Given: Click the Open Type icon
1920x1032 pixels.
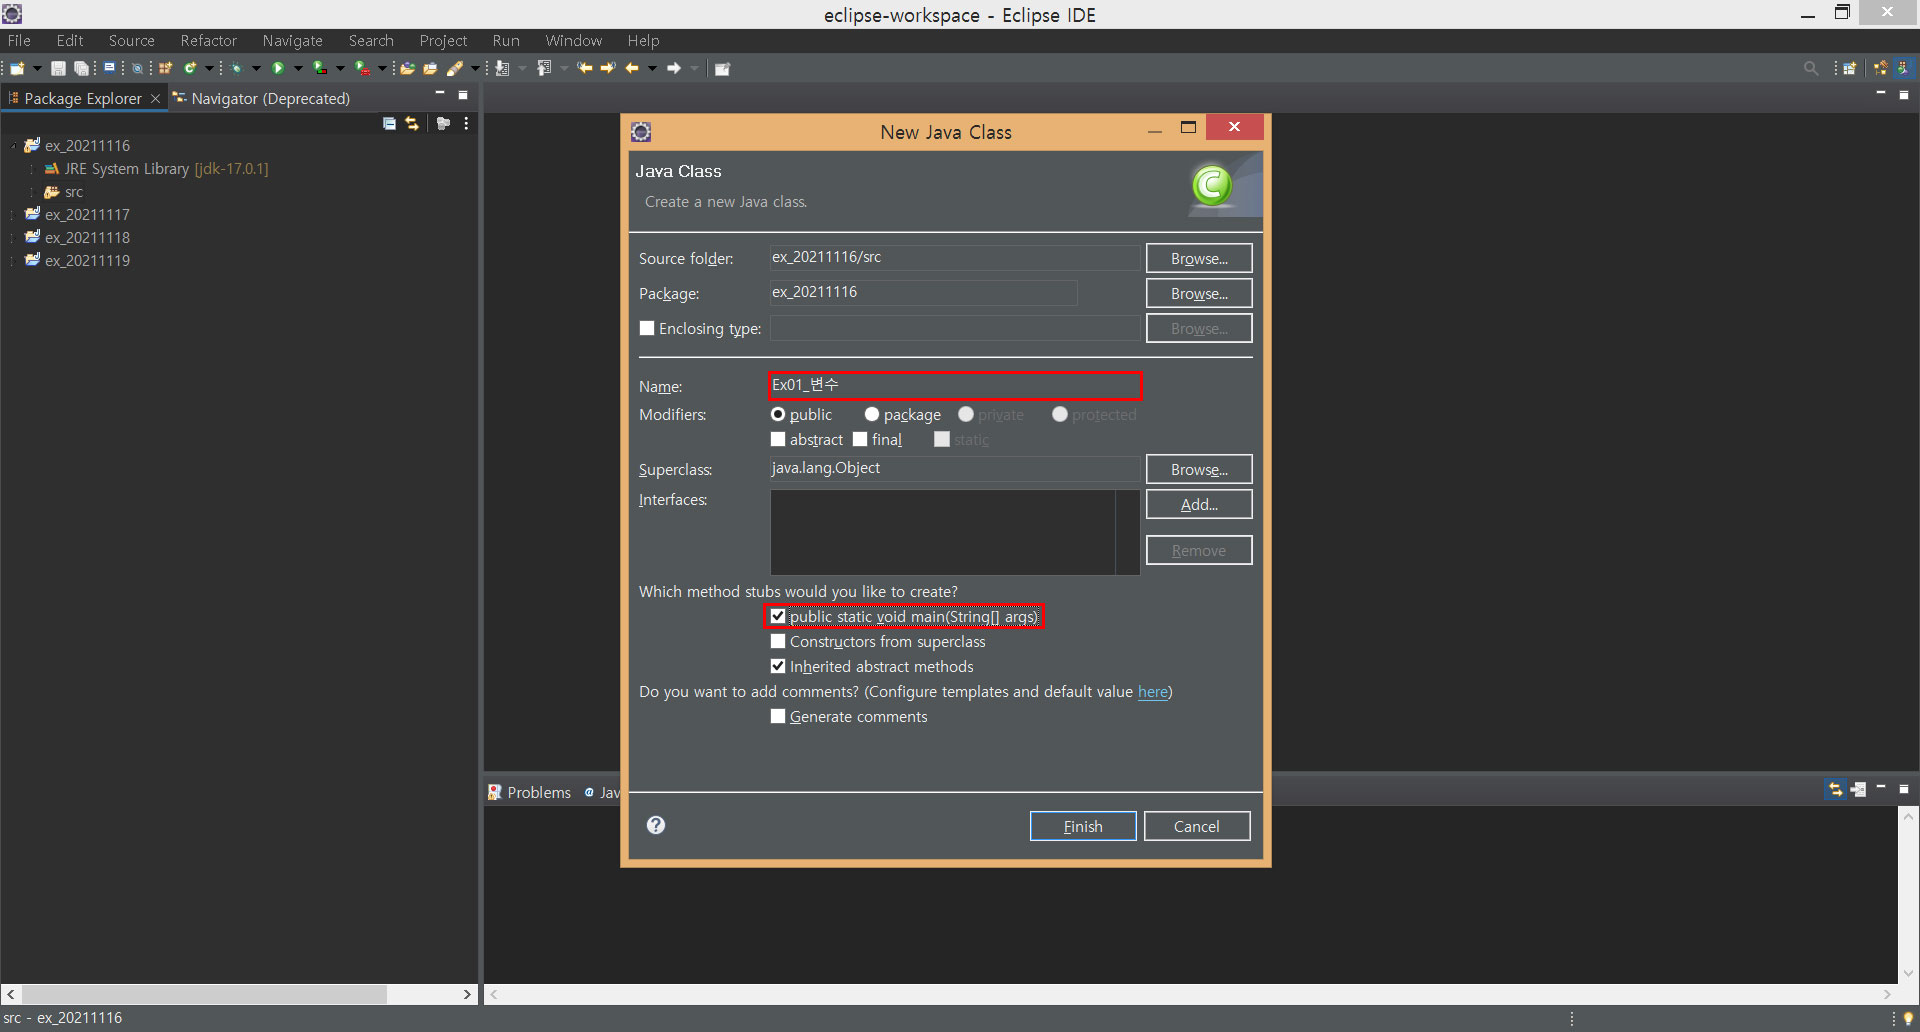Looking at the screenshot, I should [407, 68].
